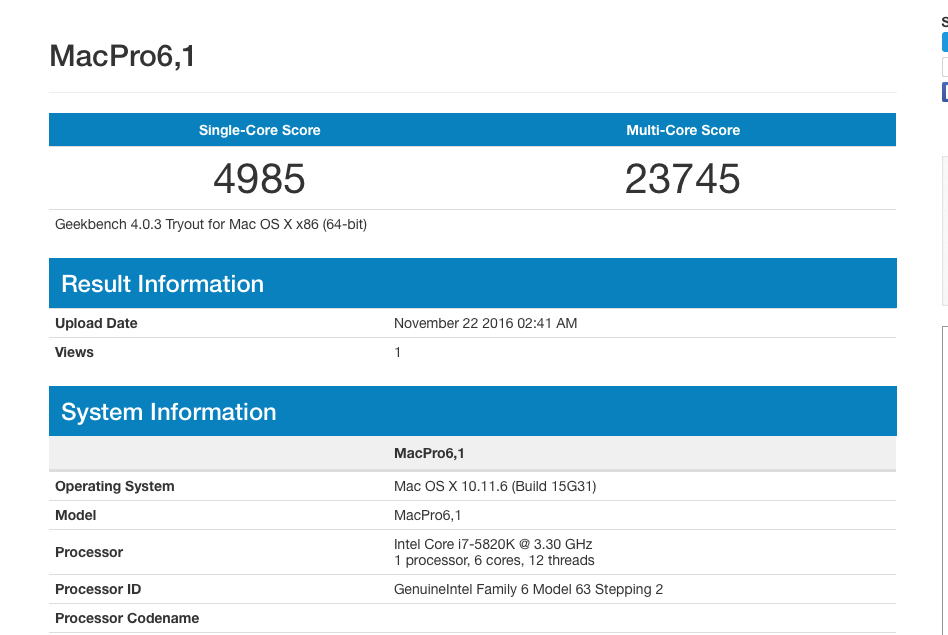Click the Processor row label
This screenshot has height=635, width=948.
click(x=89, y=552)
